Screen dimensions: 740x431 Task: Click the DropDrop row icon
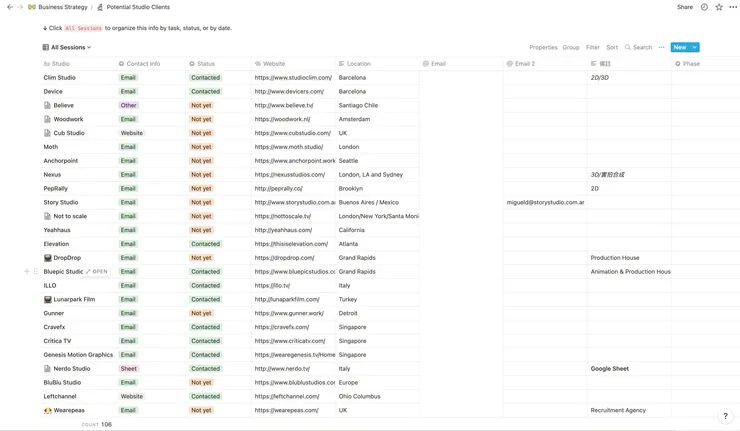pyautogui.click(x=47, y=258)
